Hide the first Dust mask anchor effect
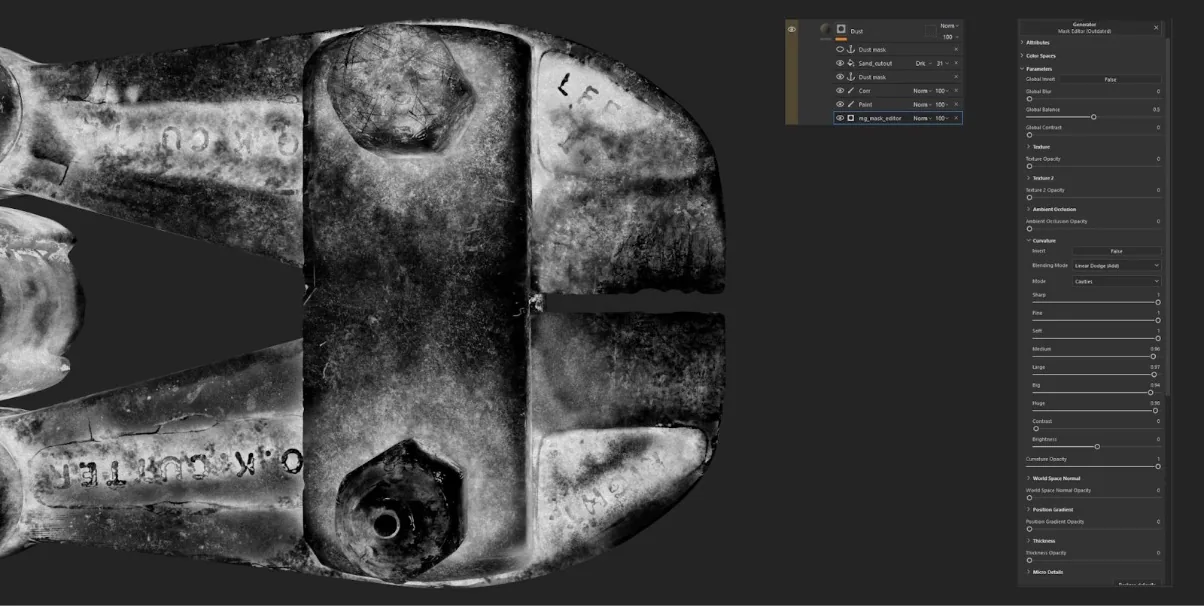Image resolution: width=1204 pixels, height=606 pixels. pyautogui.click(x=840, y=49)
